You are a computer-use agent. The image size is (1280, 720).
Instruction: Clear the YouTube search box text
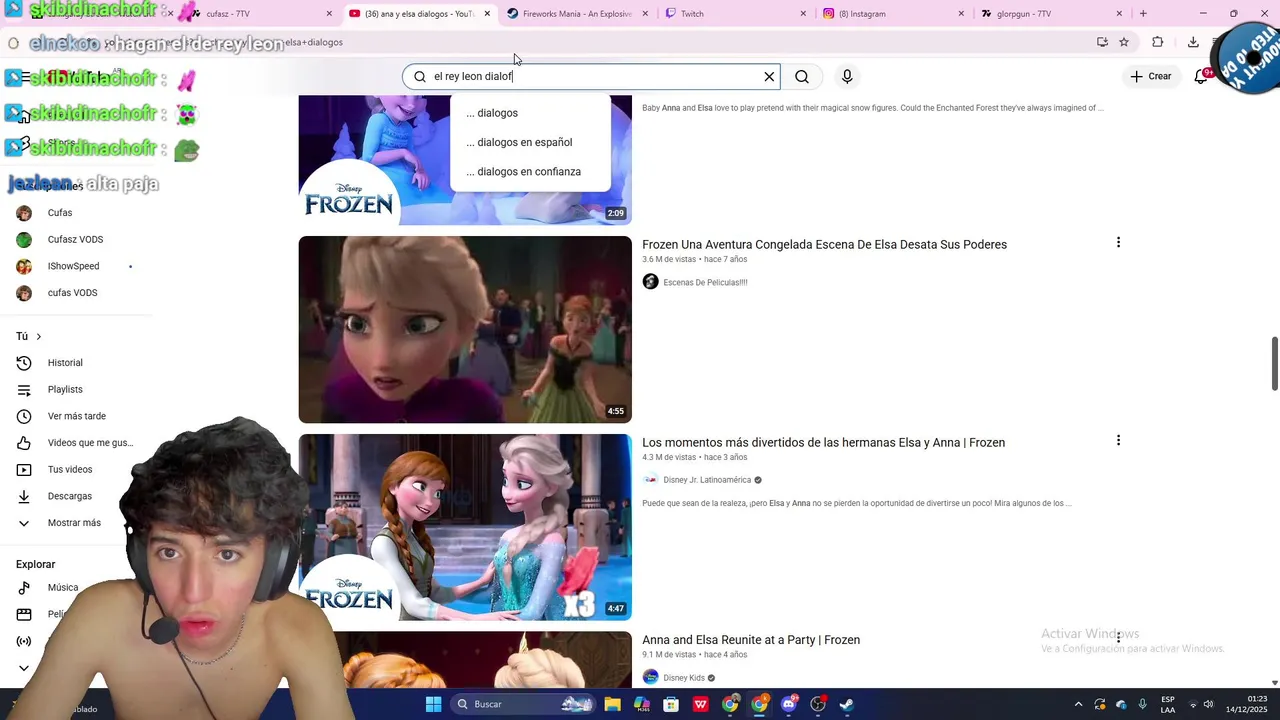pos(769,76)
